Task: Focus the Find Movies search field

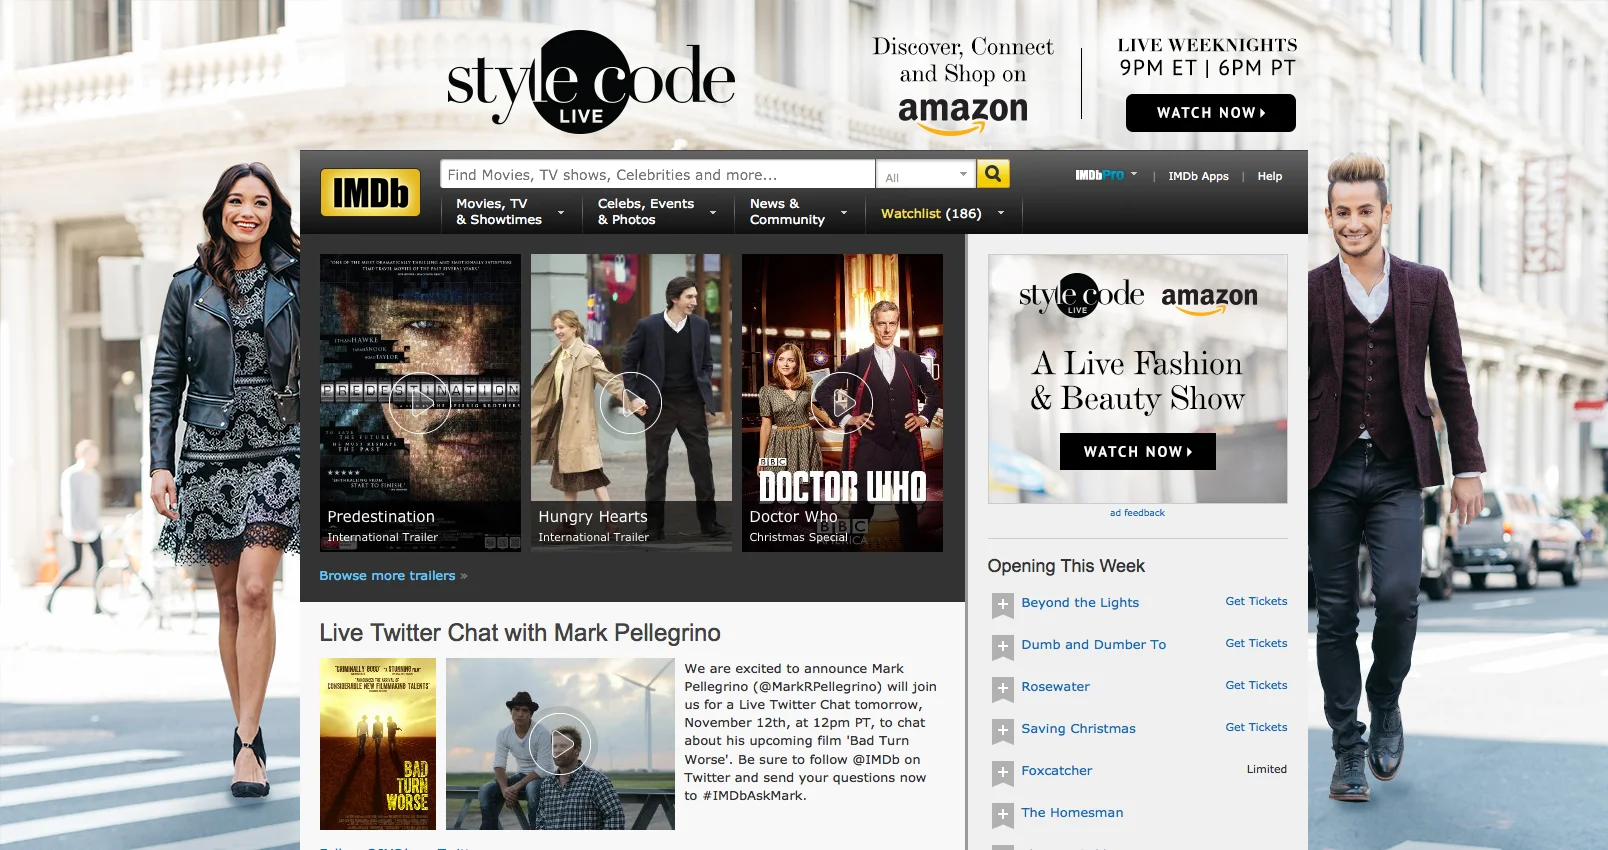Action: click(x=658, y=174)
